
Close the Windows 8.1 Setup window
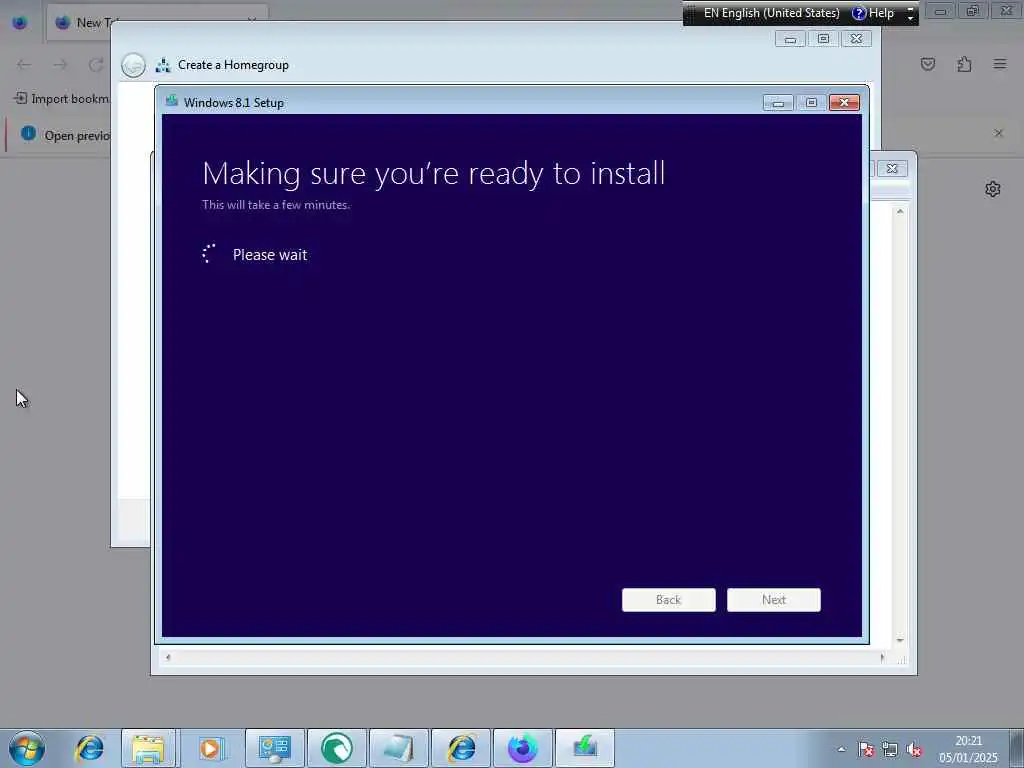844,103
